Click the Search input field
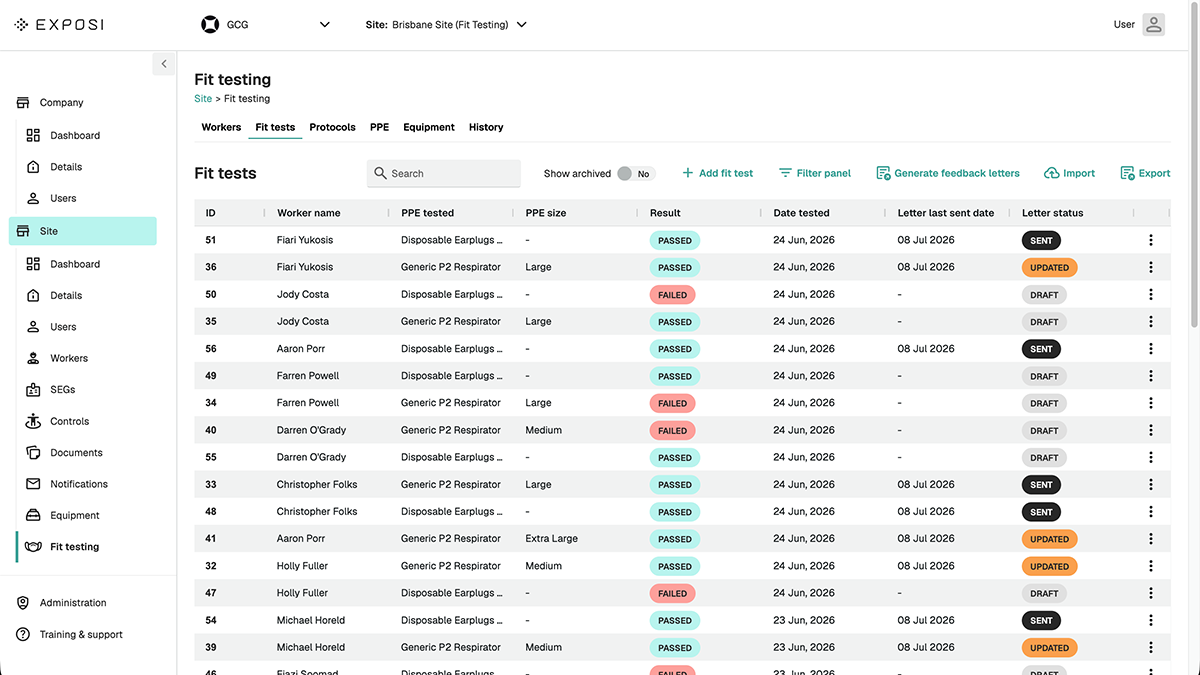This screenshot has height=675, width=1200. (444, 173)
